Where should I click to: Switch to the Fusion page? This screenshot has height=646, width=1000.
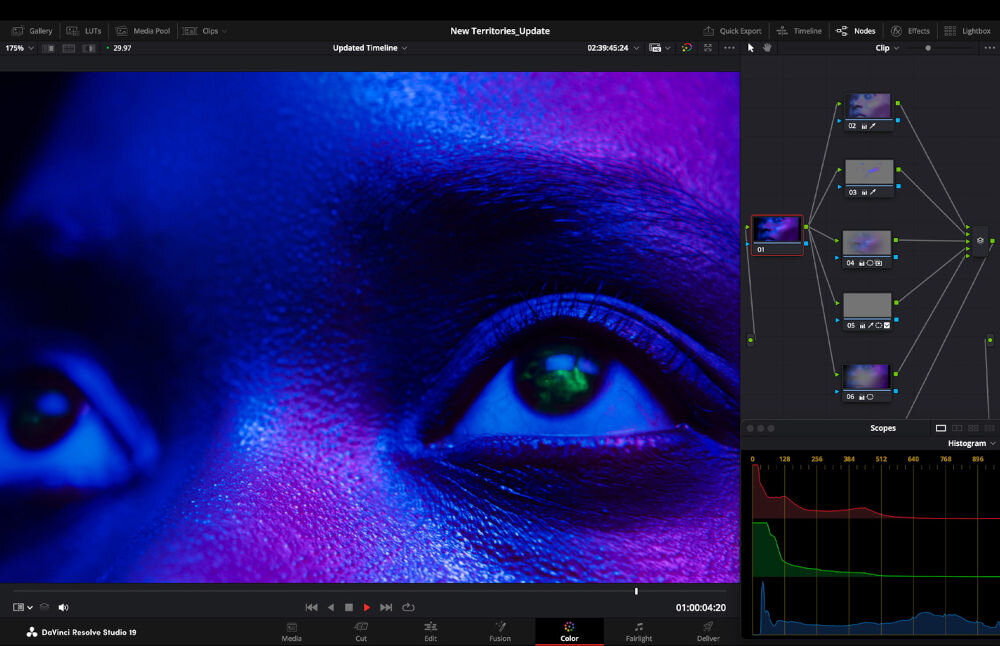tap(500, 633)
